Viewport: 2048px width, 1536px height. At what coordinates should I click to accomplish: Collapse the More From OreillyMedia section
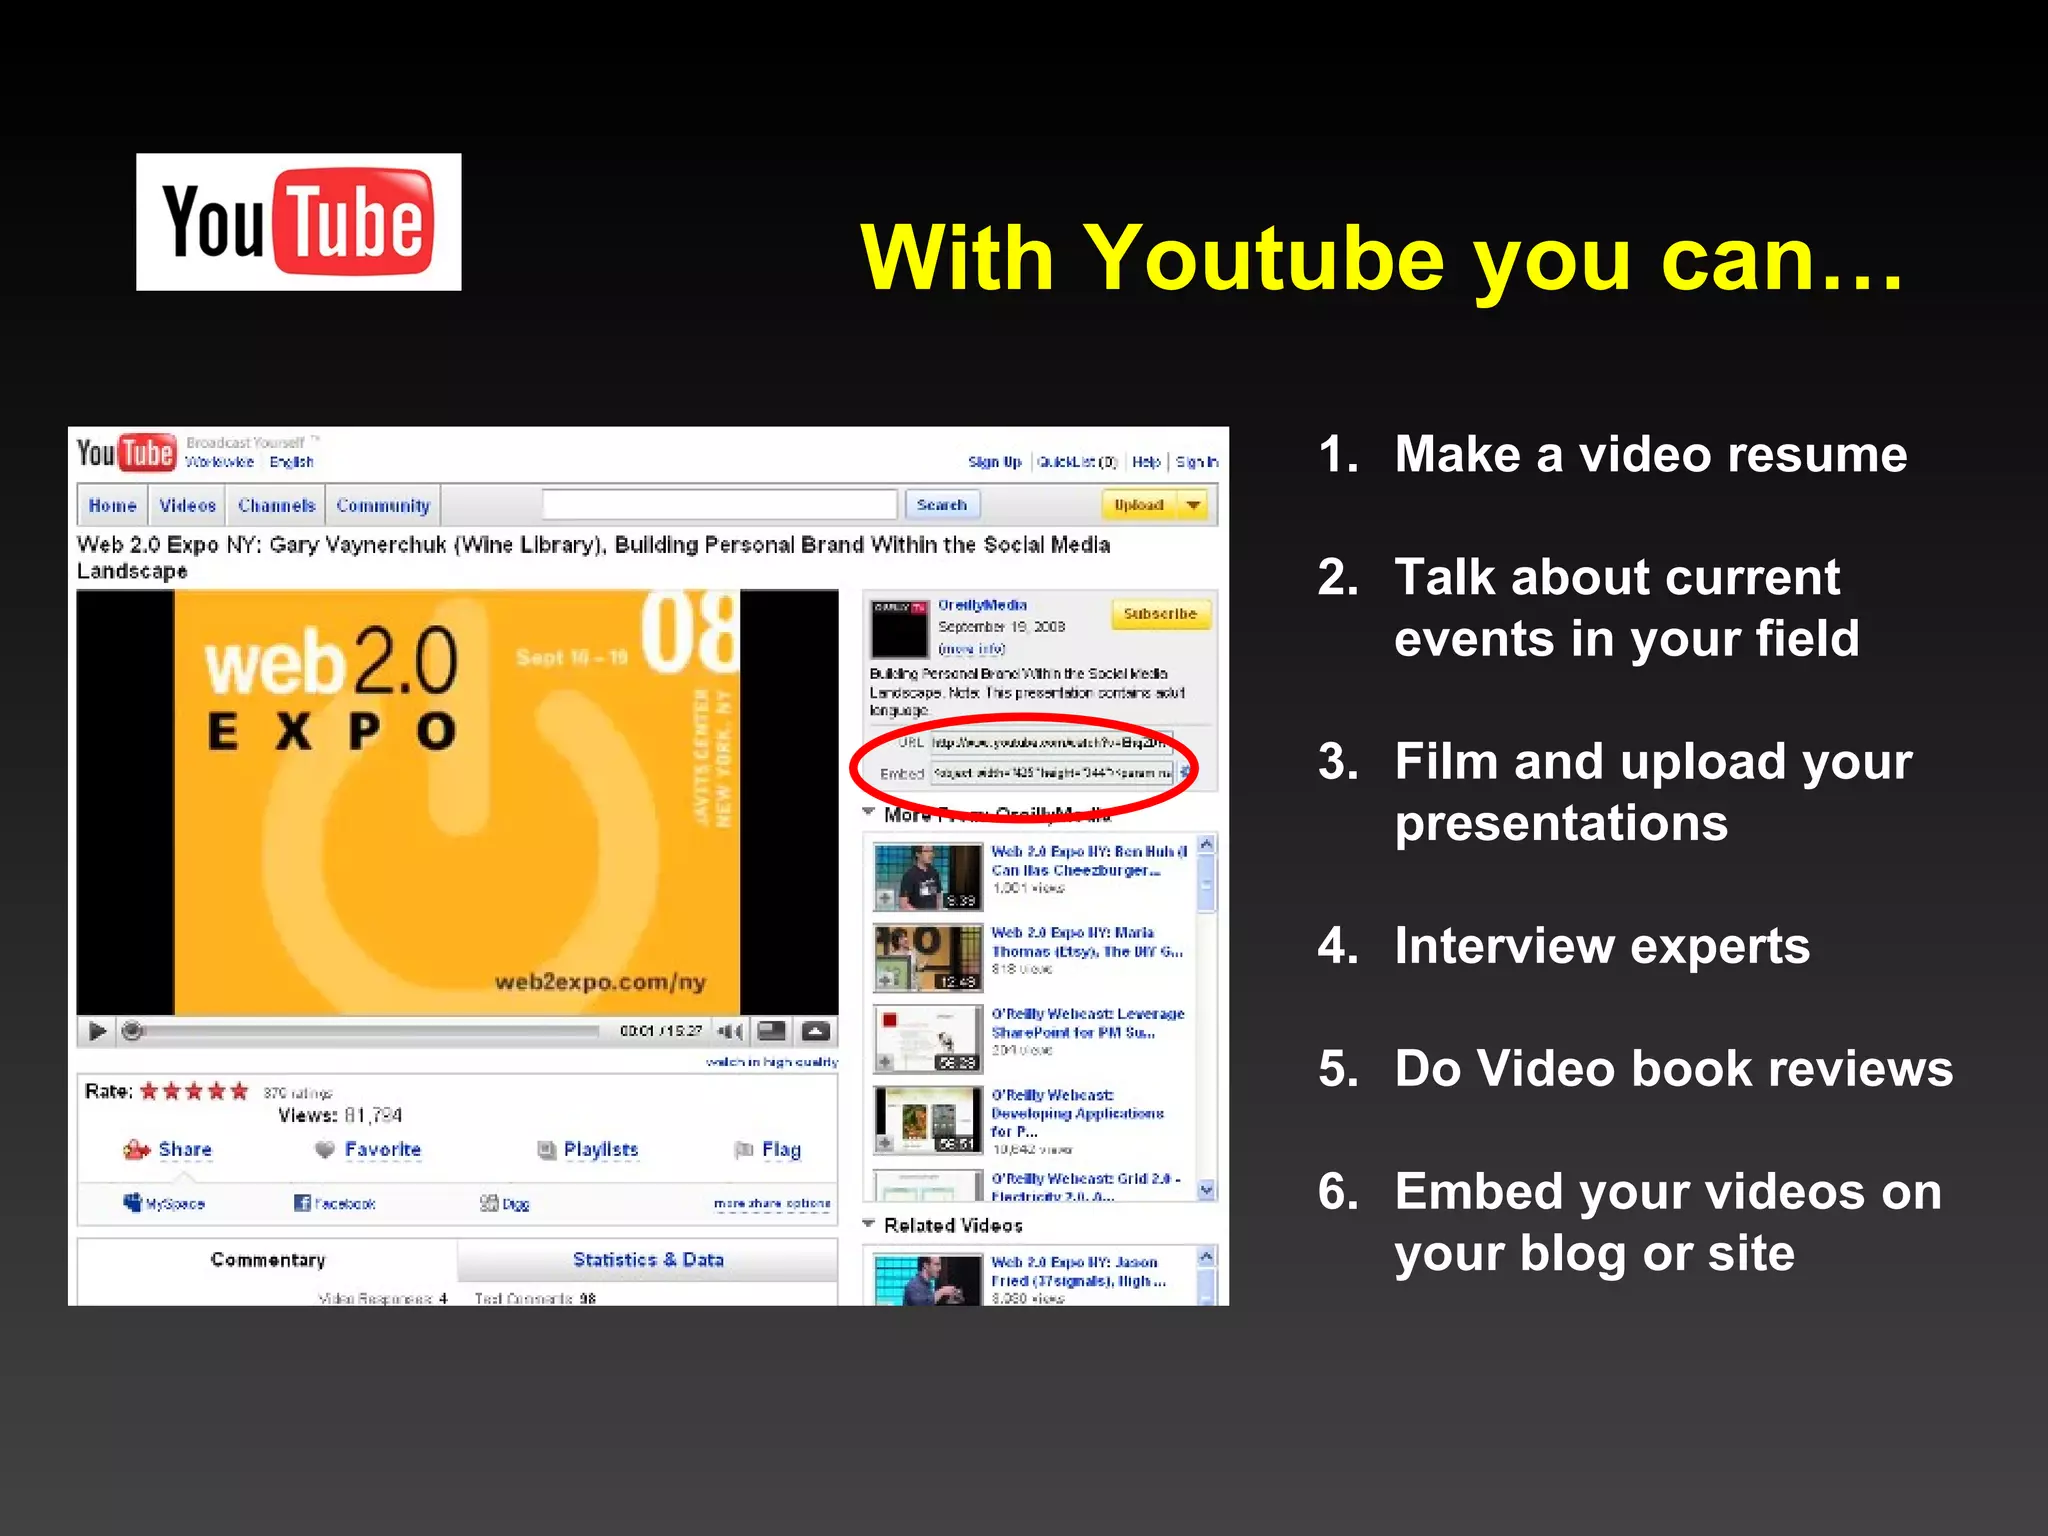[868, 812]
